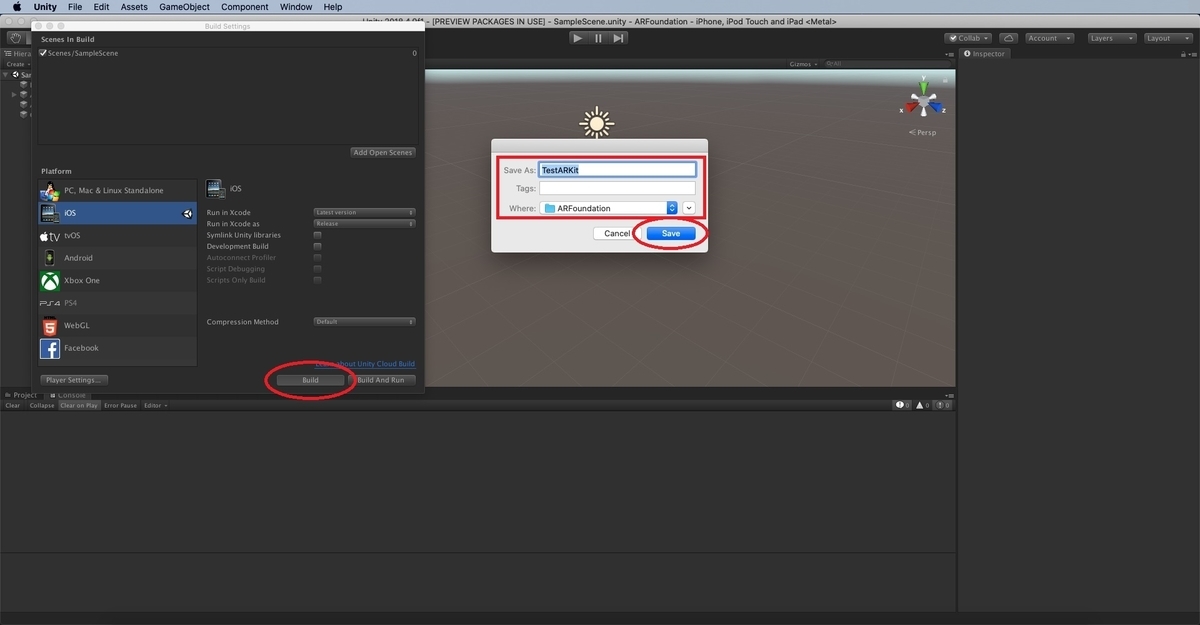Click the Build button

point(310,380)
